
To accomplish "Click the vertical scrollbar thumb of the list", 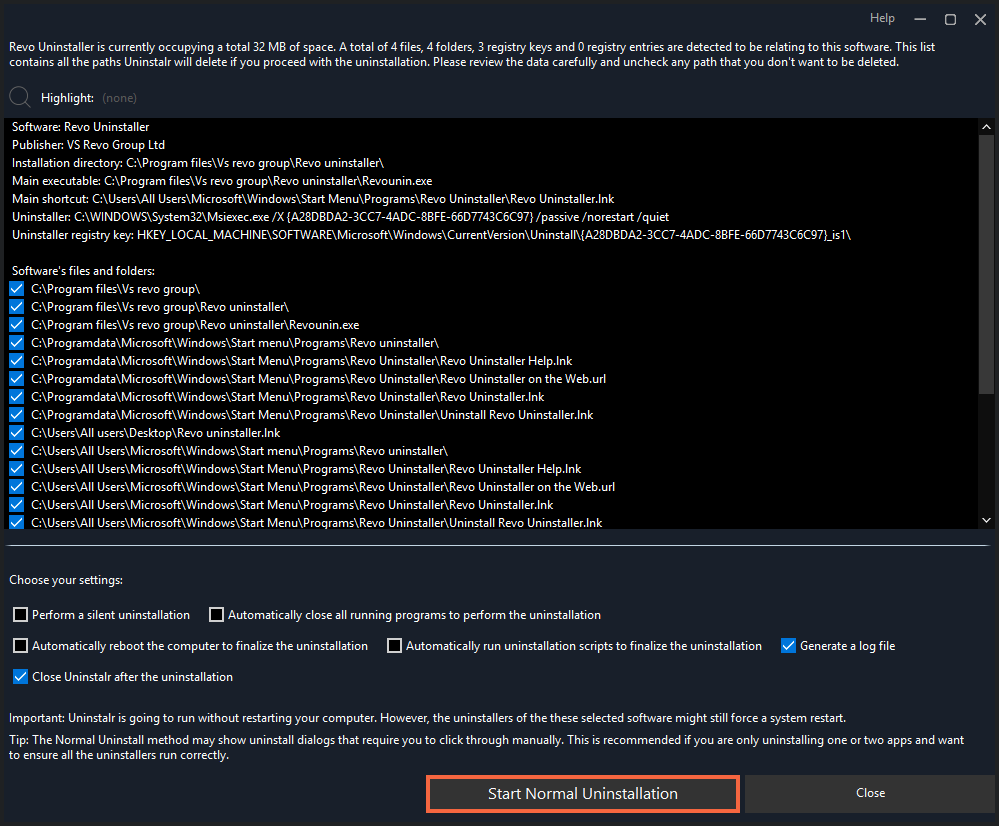I will (x=986, y=264).
